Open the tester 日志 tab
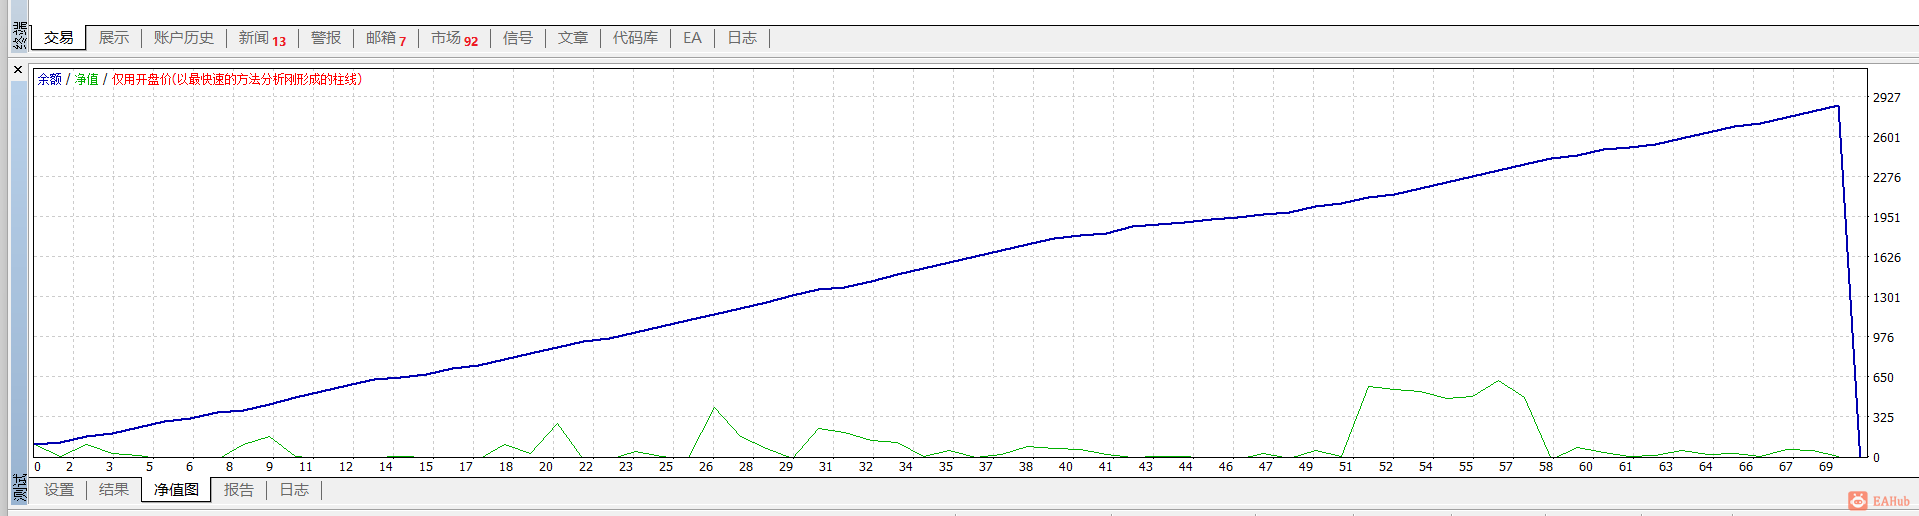 tap(293, 490)
